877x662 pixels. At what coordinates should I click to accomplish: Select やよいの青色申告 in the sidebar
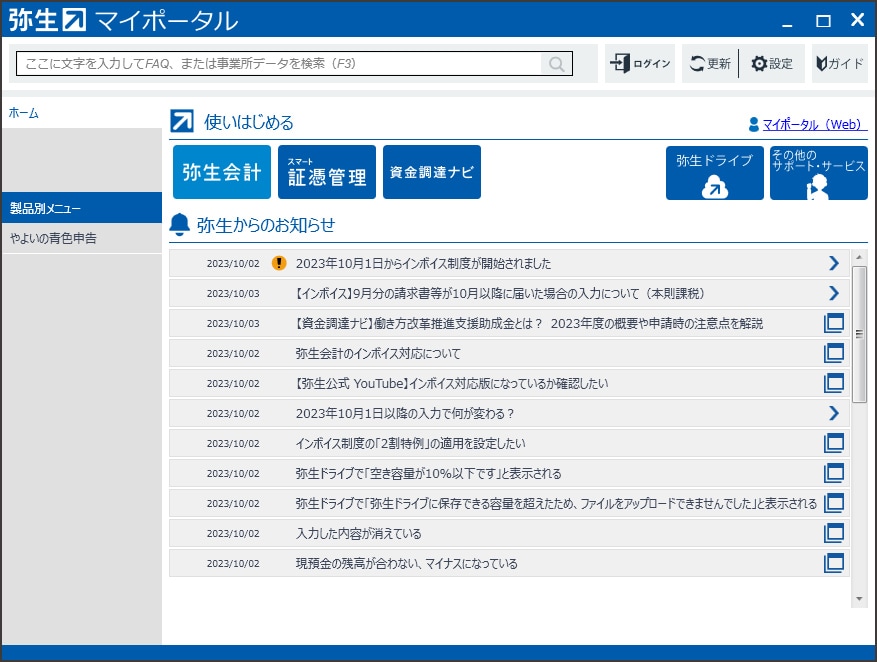(82, 238)
